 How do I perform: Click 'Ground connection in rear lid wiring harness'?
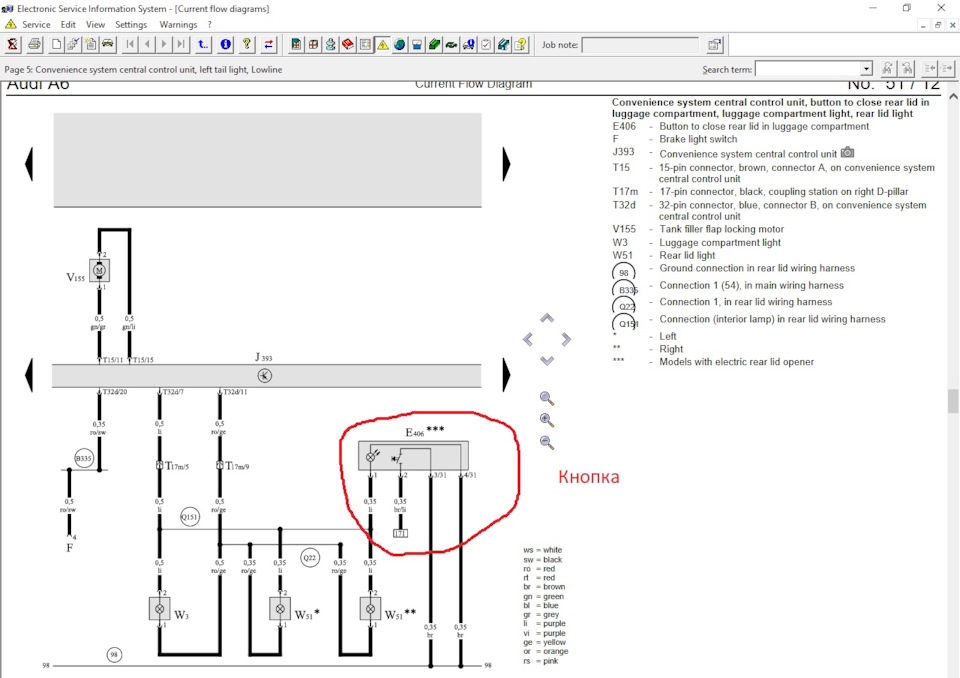coord(757,268)
